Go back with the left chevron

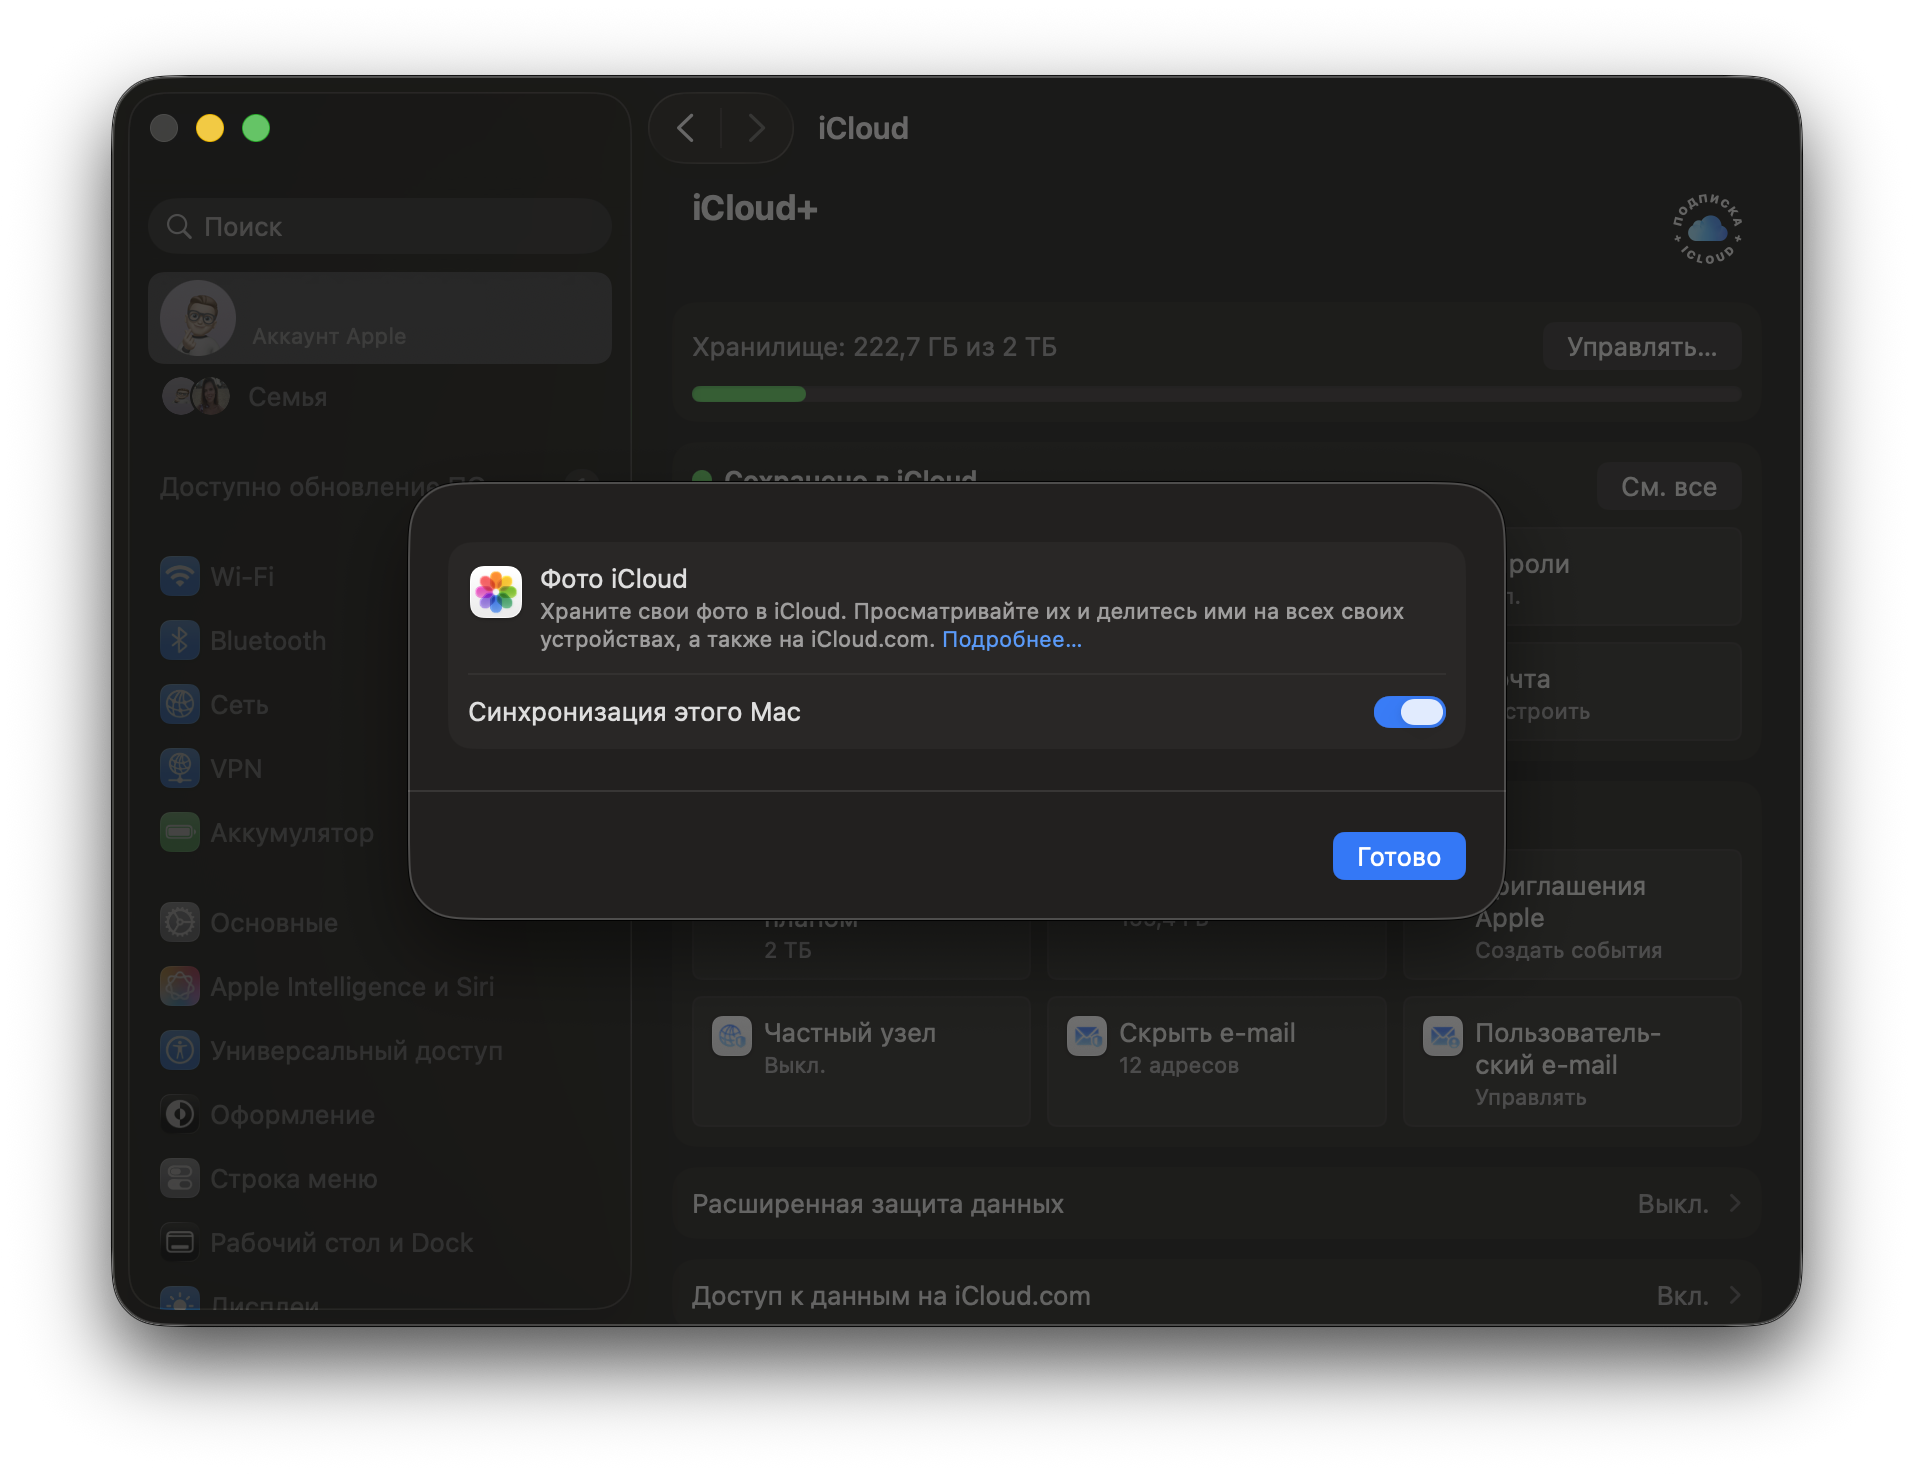click(685, 128)
